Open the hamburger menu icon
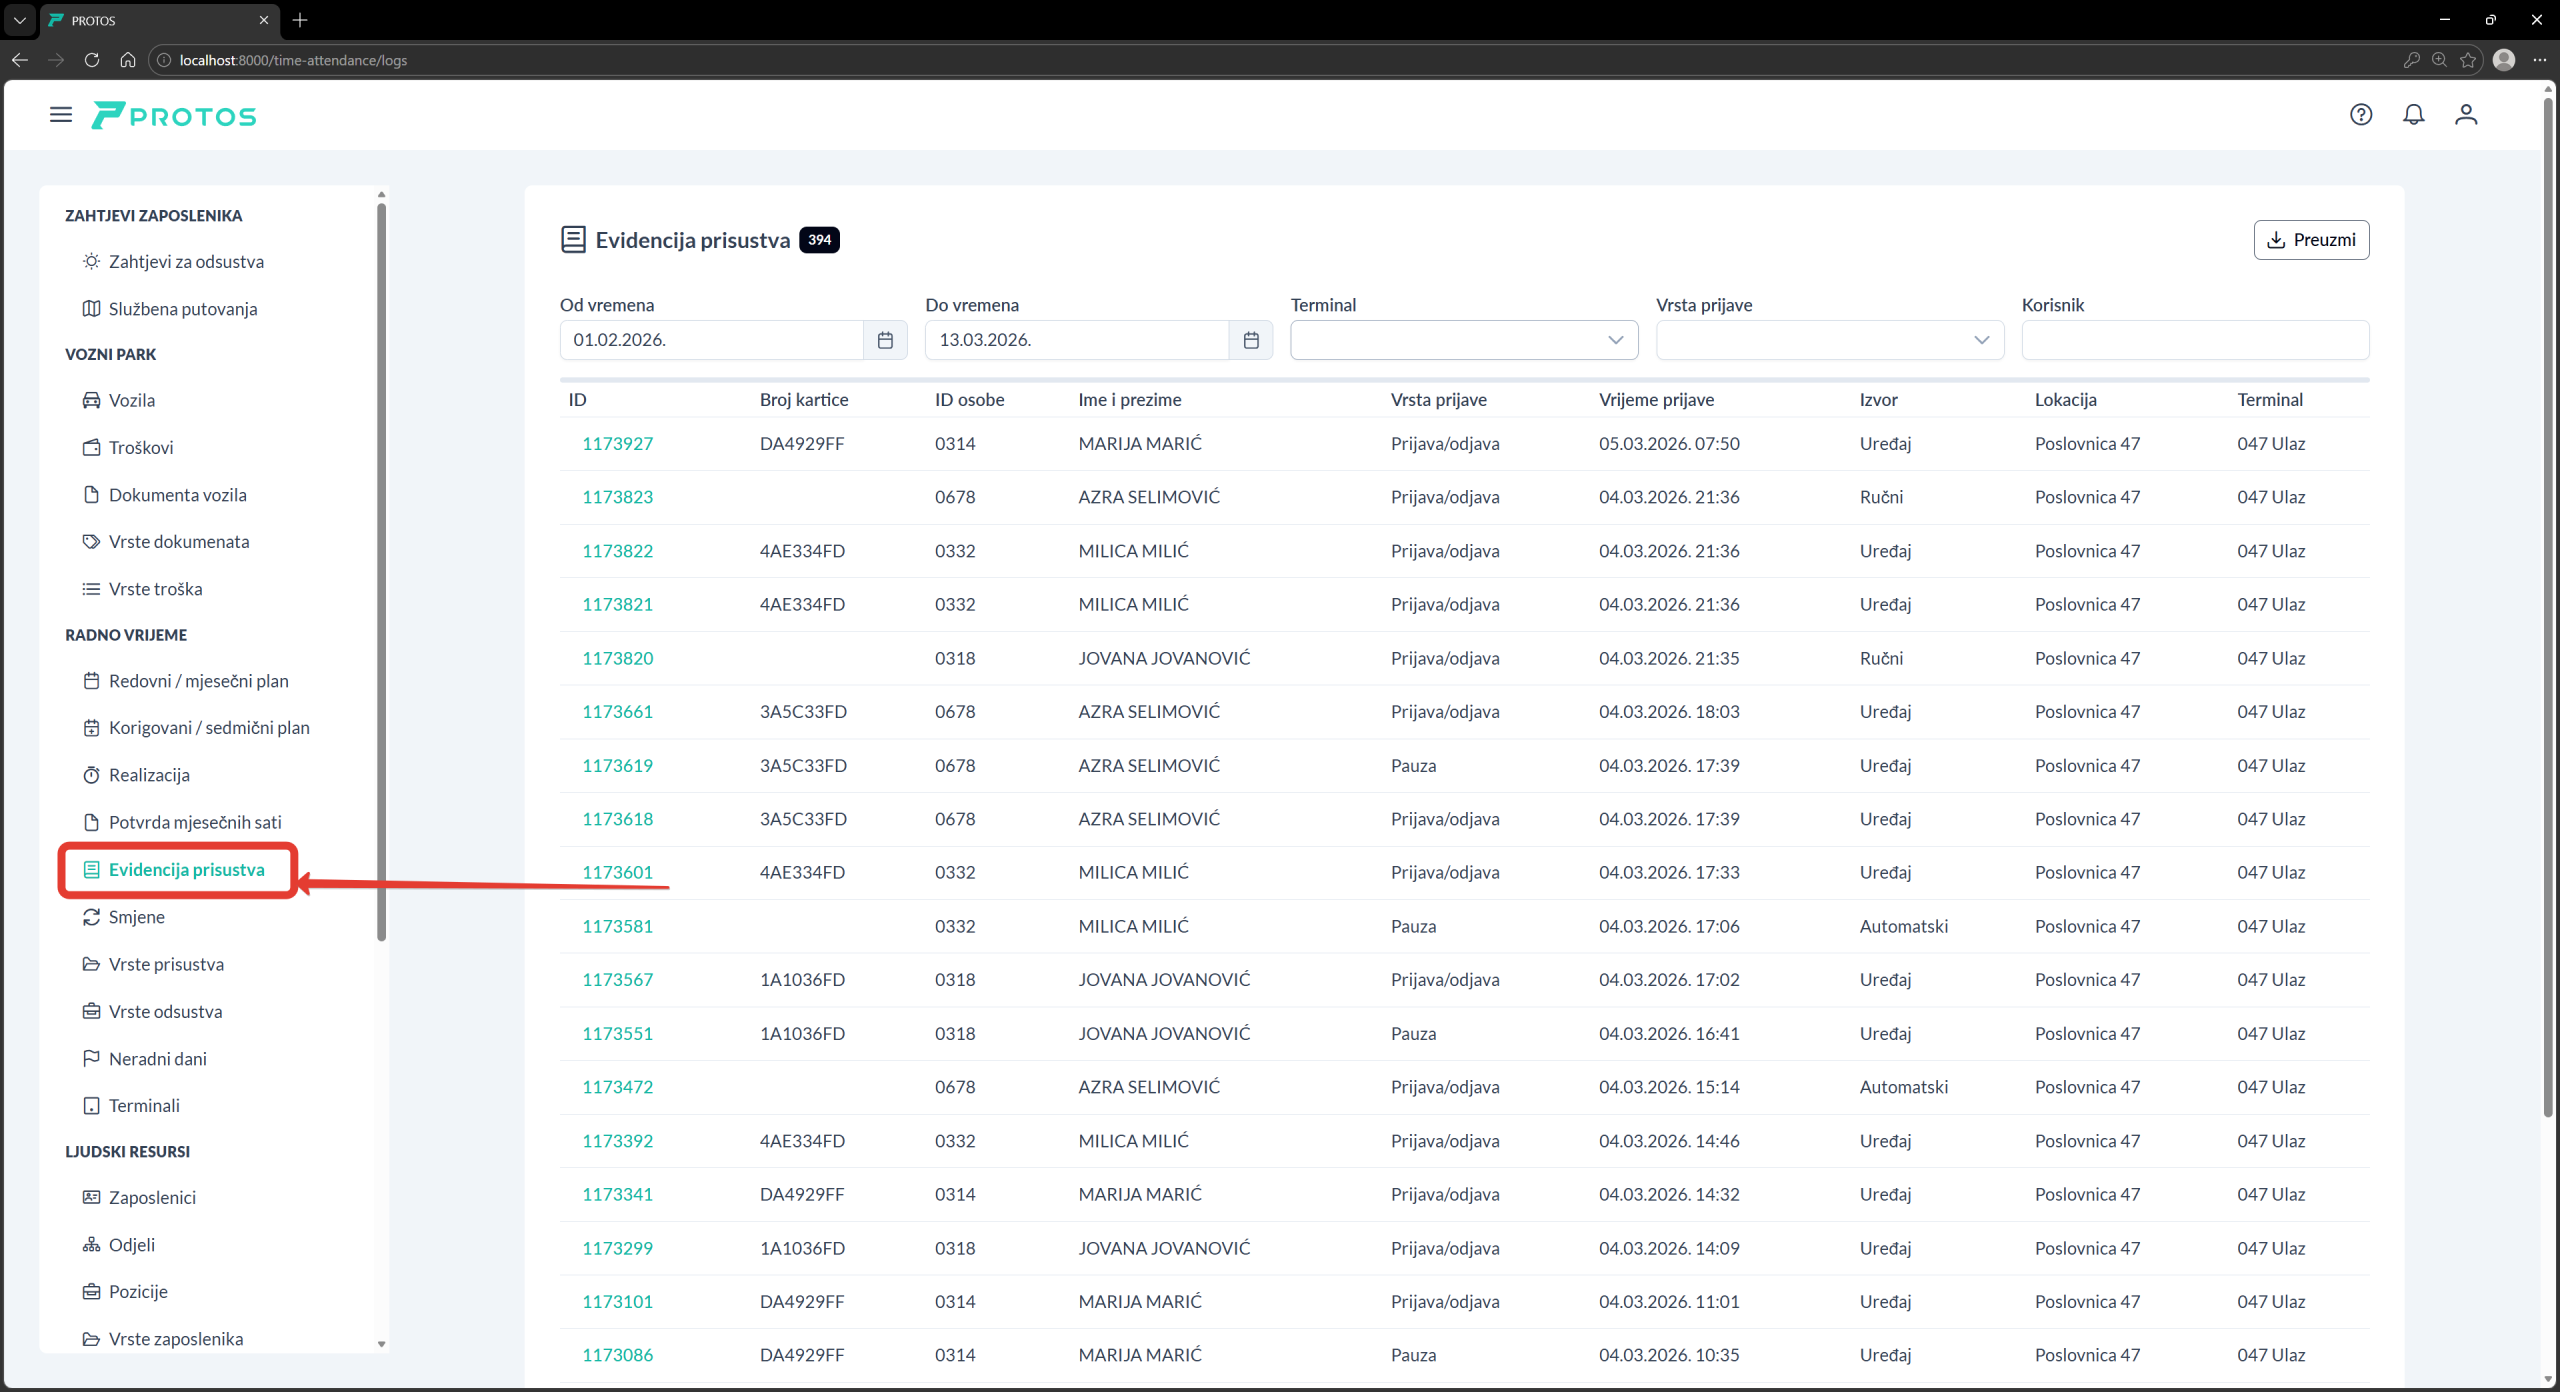2560x1392 pixels. pos(61,115)
